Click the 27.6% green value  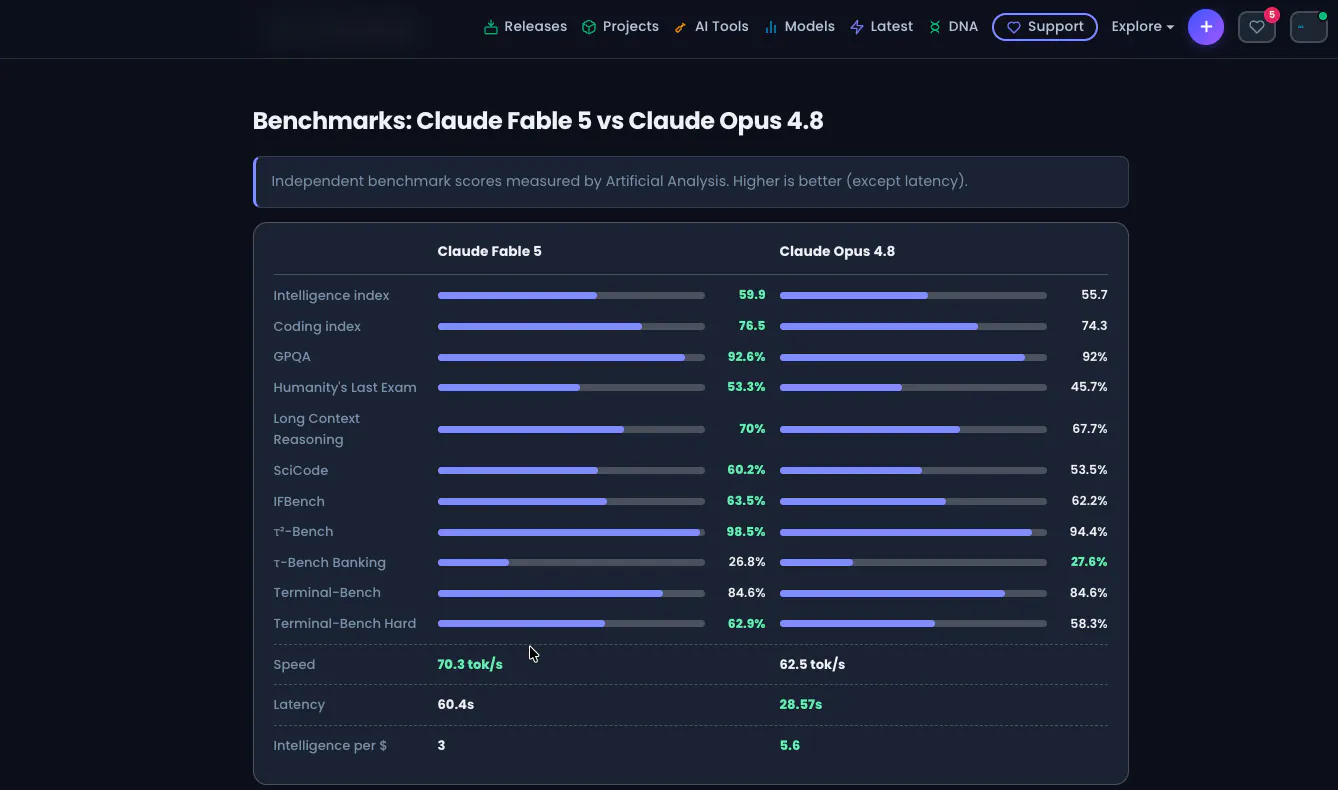1089,562
